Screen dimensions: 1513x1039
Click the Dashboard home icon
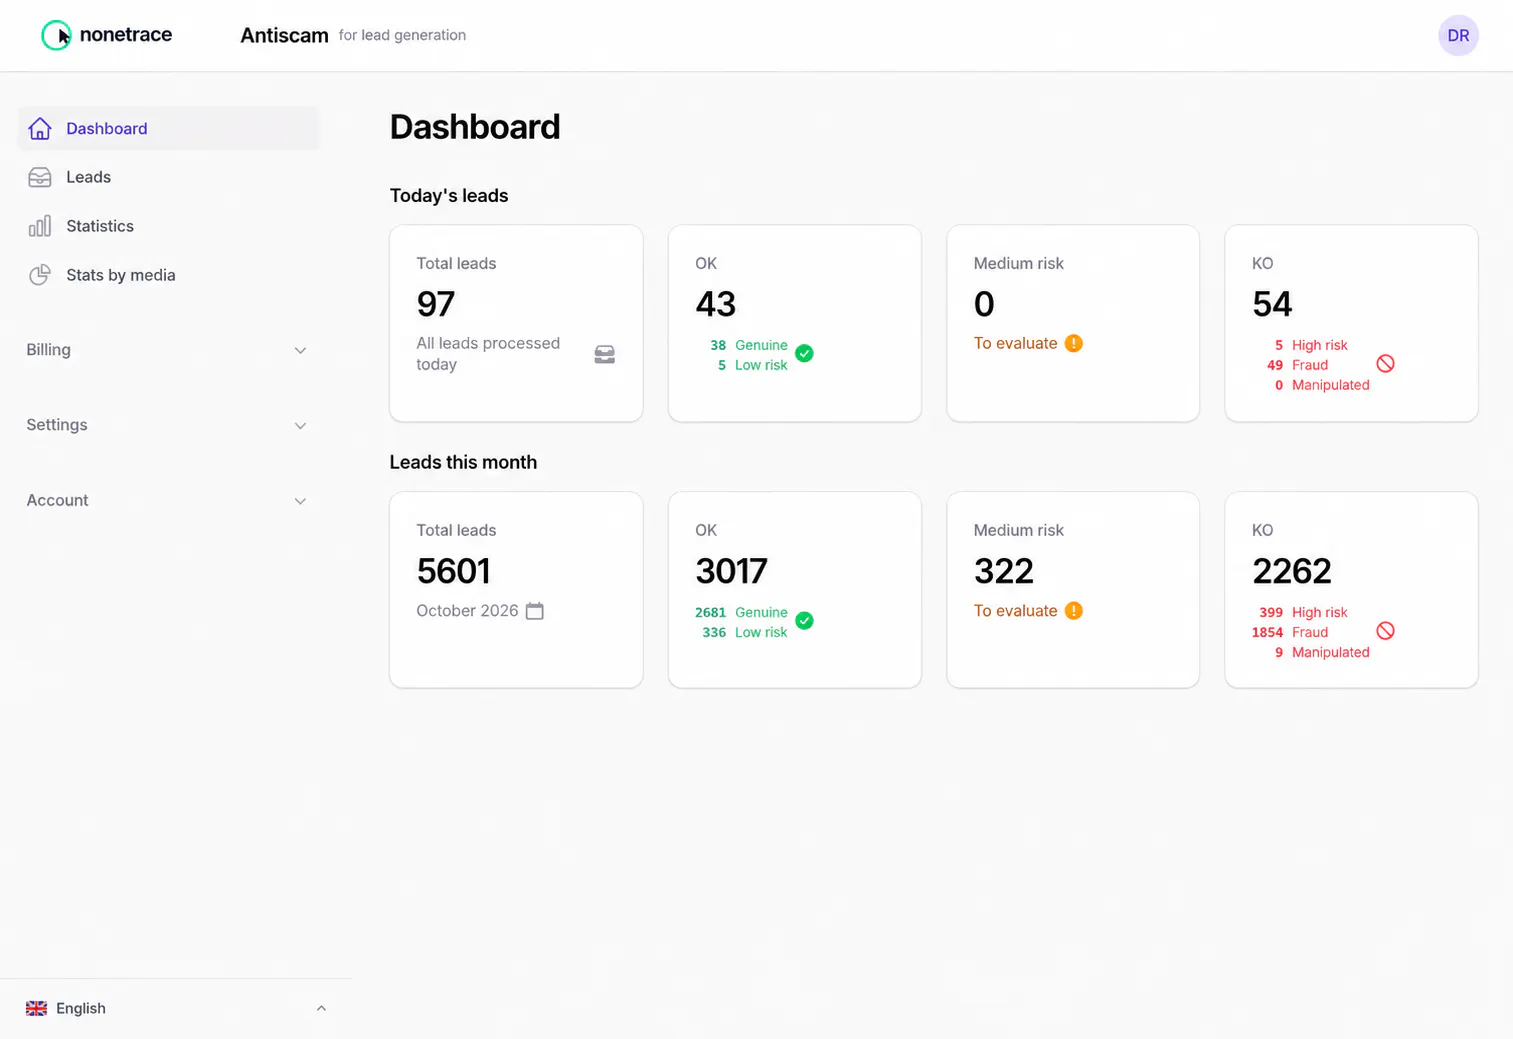point(40,128)
